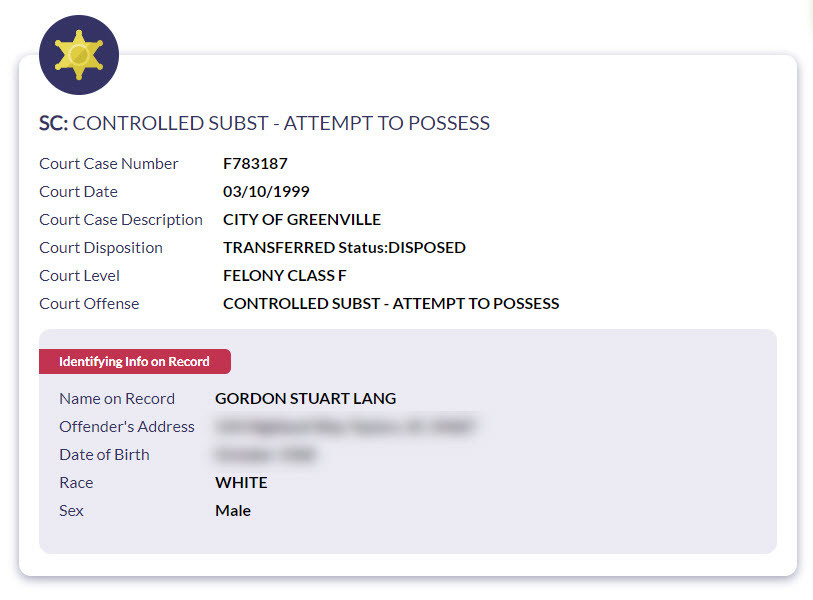
Task: Click the blurred date of birth value
Action: [x=265, y=455]
